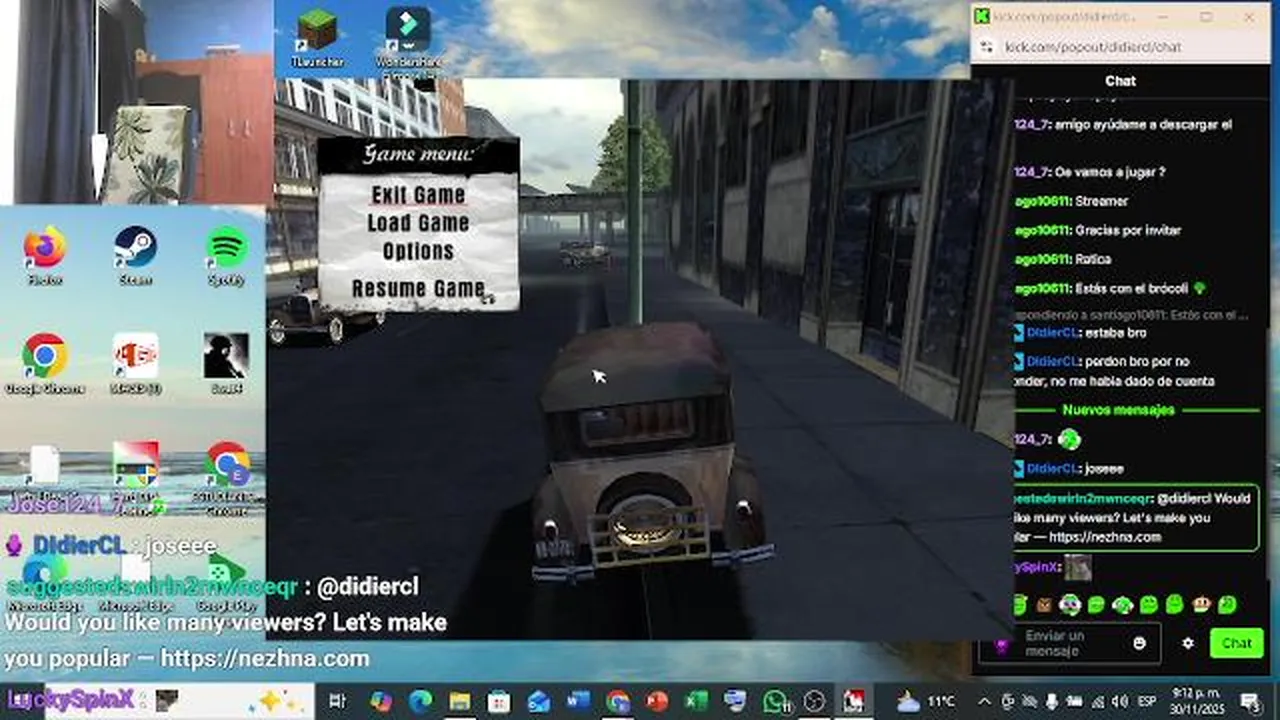Click the green Chat send button
The image size is (1280, 720).
[1236, 643]
